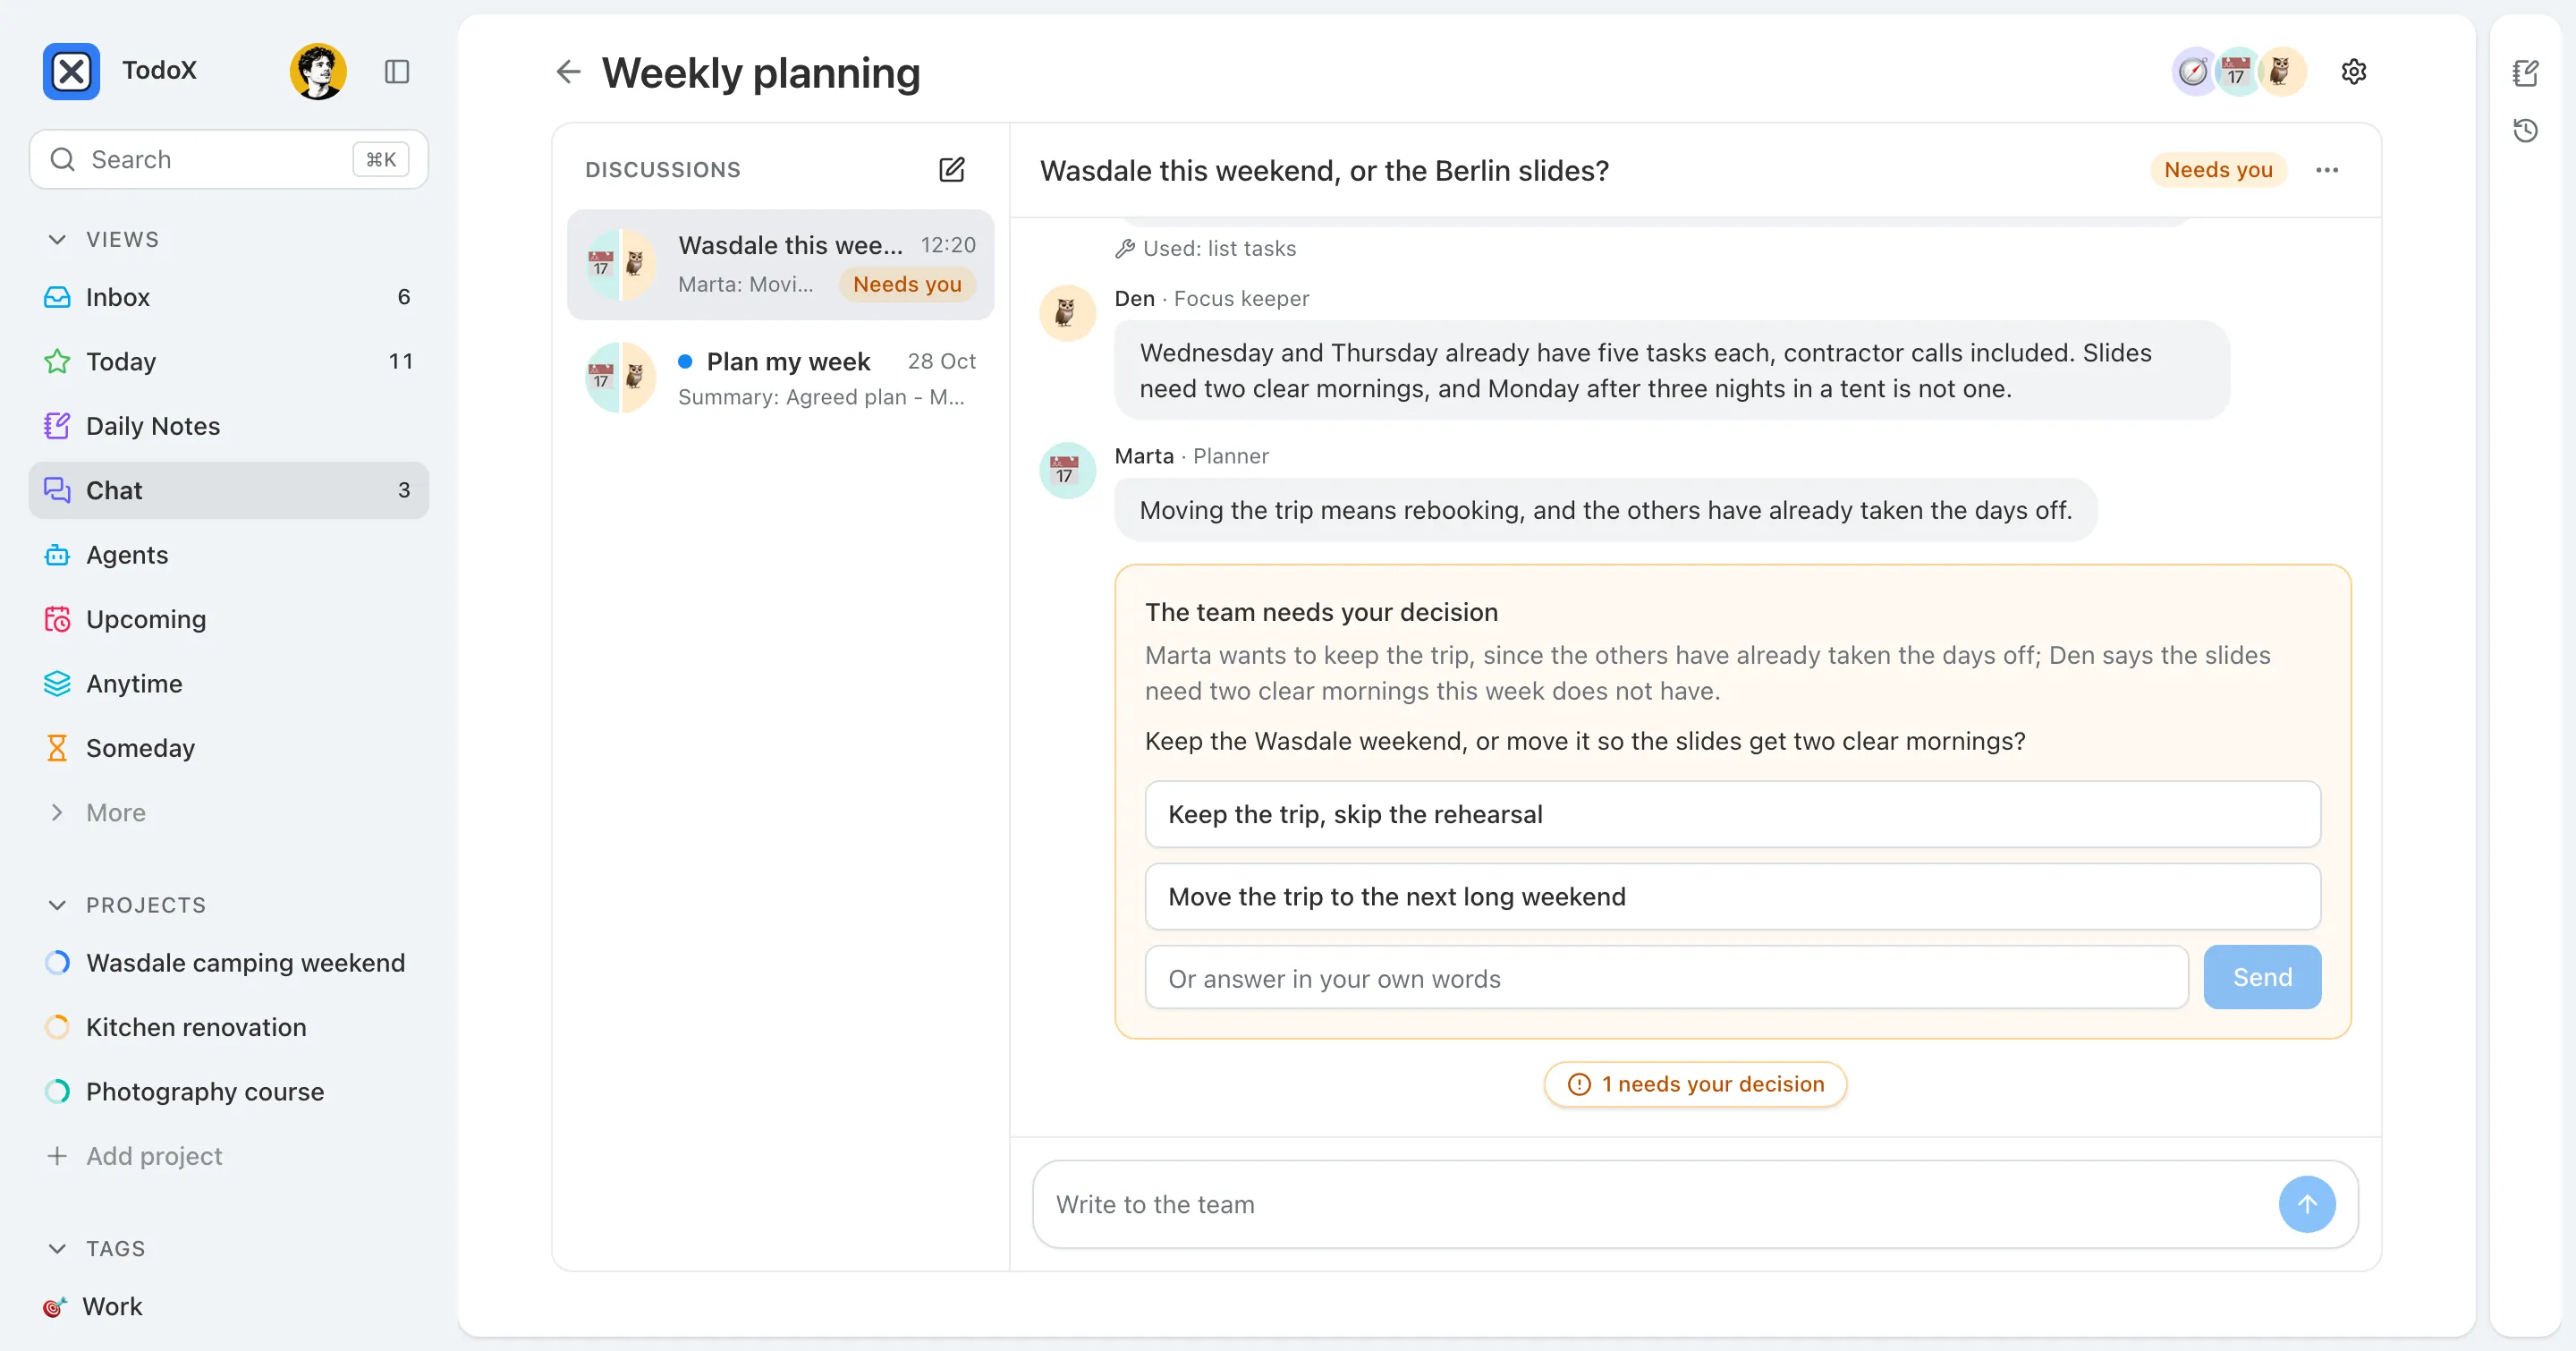Click the answer in your own words field
2576x1351 pixels.
pyautogui.click(x=1667, y=978)
